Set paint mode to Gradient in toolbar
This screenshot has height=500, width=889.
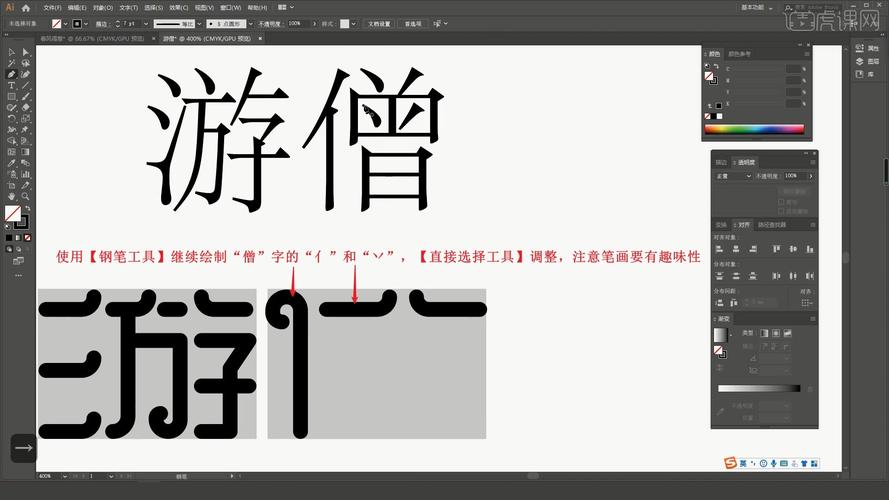18,238
